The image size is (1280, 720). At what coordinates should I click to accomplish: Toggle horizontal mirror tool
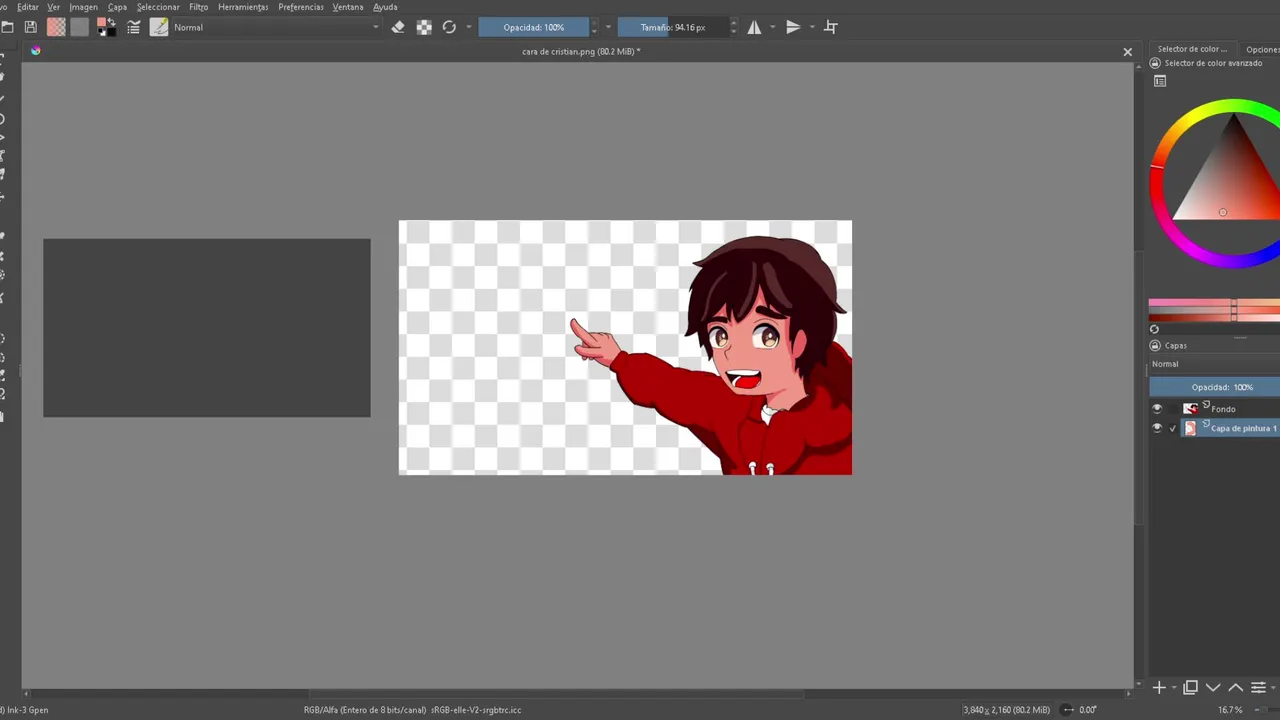(754, 27)
